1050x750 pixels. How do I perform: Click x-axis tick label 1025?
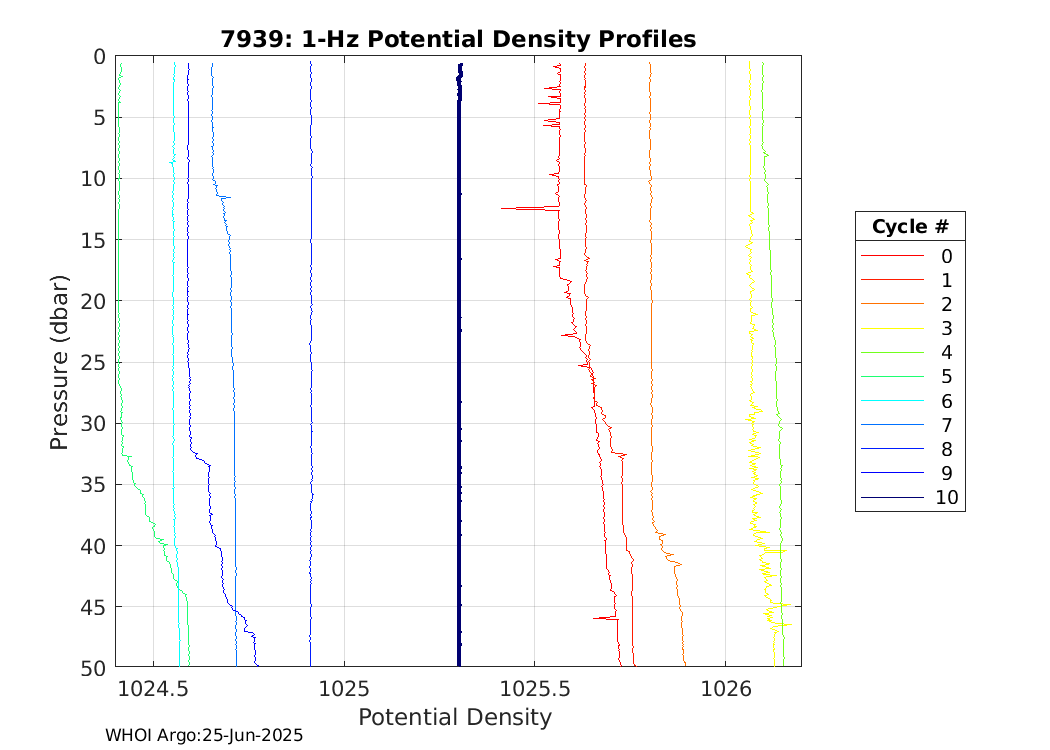pyautogui.click(x=344, y=688)
